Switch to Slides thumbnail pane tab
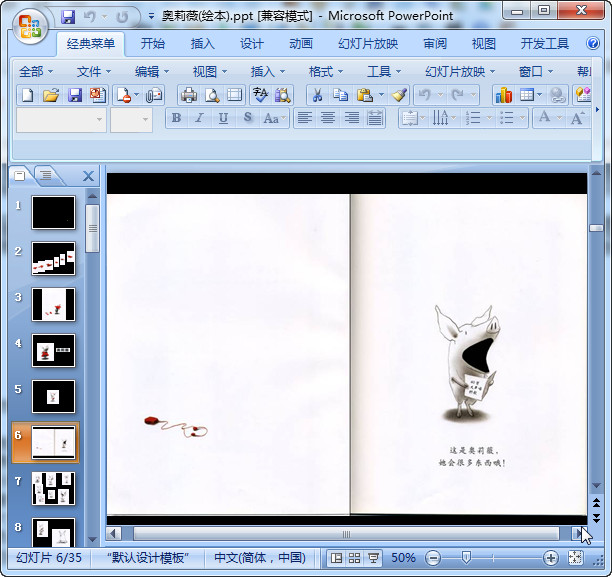 point(20,176)
